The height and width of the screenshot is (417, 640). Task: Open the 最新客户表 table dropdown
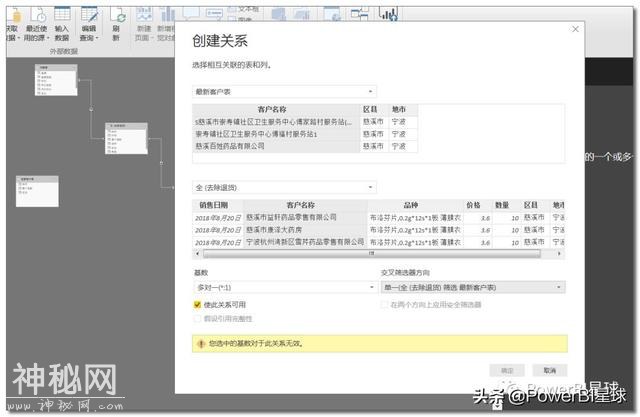click(284, 90)
